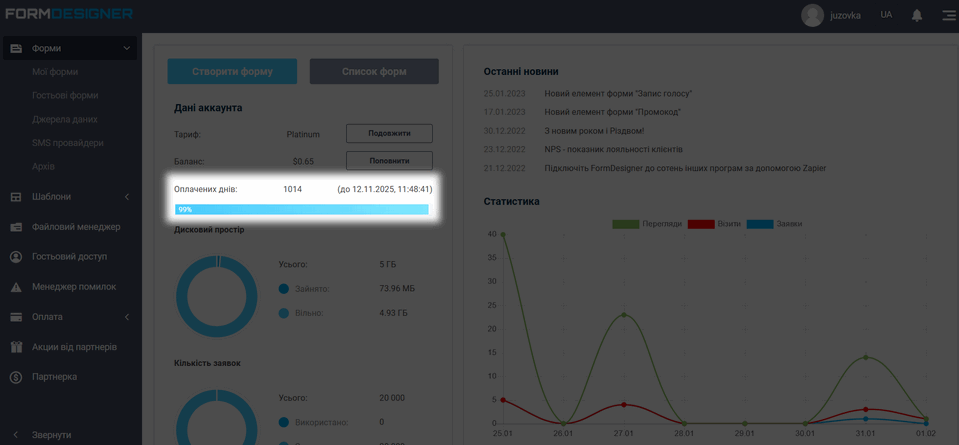959x445 pixels.
Task: Expand the Шаблони sidebar section
Action: [126, 197]
